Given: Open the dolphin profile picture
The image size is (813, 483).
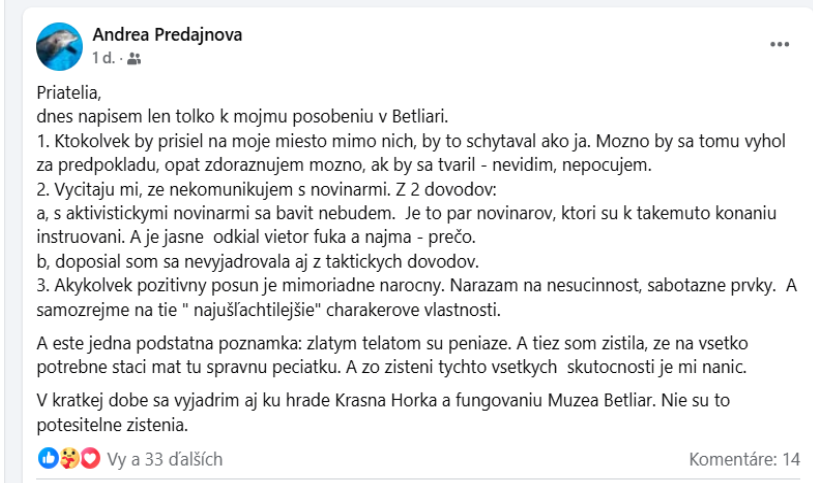Looking at the screenshot, I should click(x=59, y=46).
